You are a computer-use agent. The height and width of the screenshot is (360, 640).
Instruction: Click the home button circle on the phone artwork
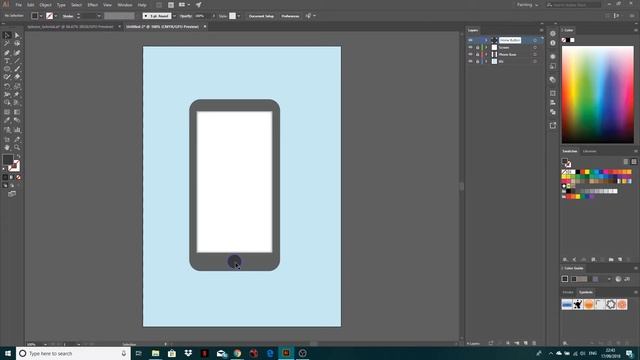point(234,262)
